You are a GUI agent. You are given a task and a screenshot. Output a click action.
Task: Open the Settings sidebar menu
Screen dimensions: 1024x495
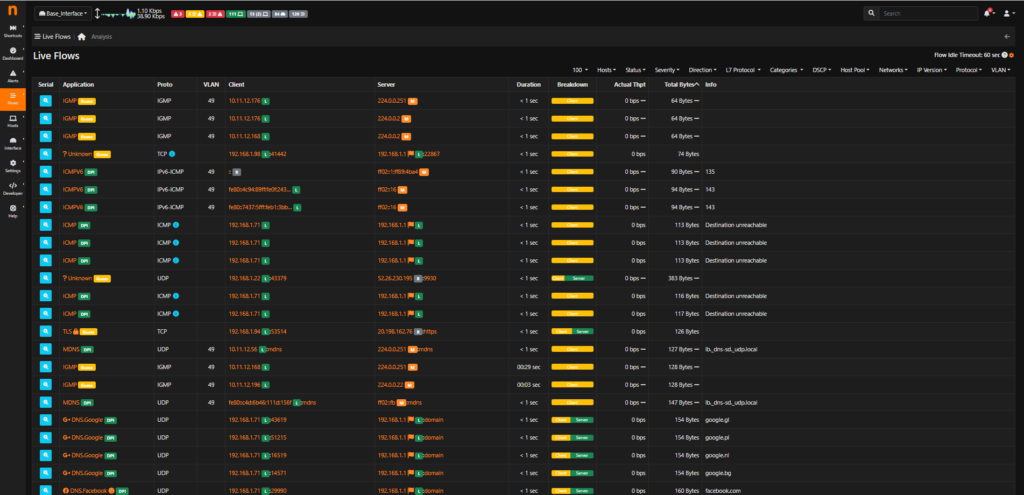coord(13,166)
